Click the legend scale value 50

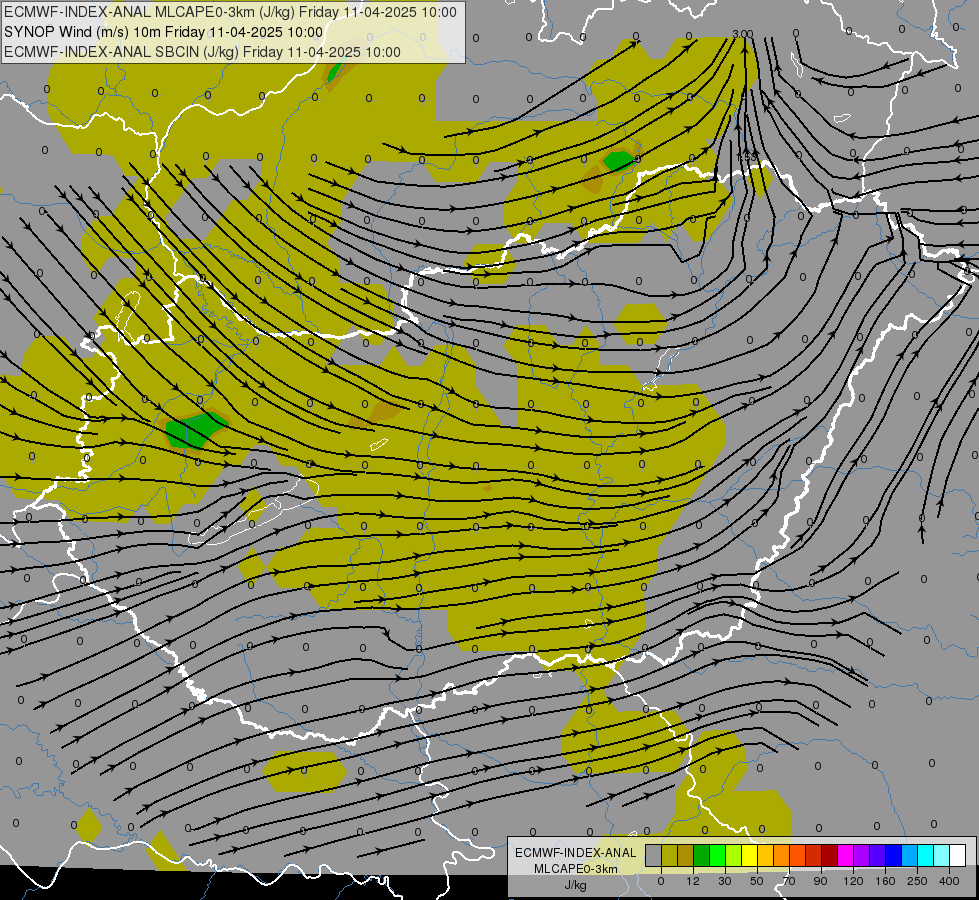pyautogui.click(x=757, y=881)
